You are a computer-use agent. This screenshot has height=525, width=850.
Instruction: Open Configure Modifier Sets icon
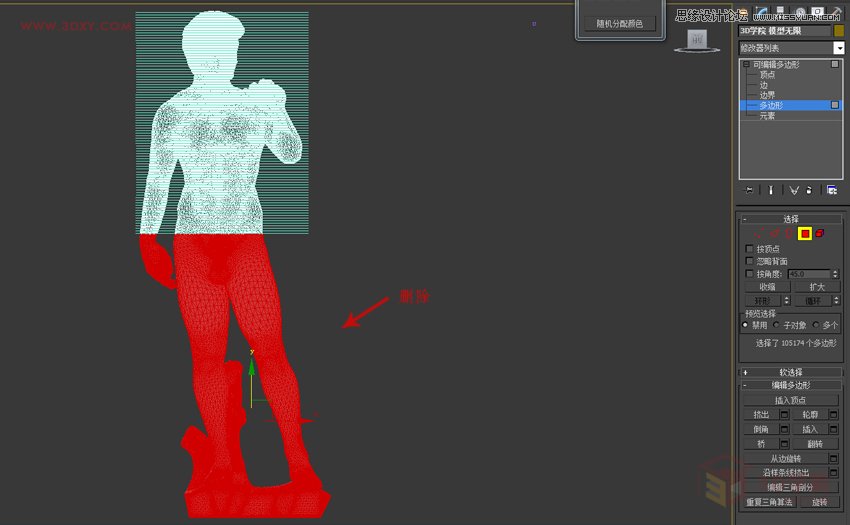832,190
